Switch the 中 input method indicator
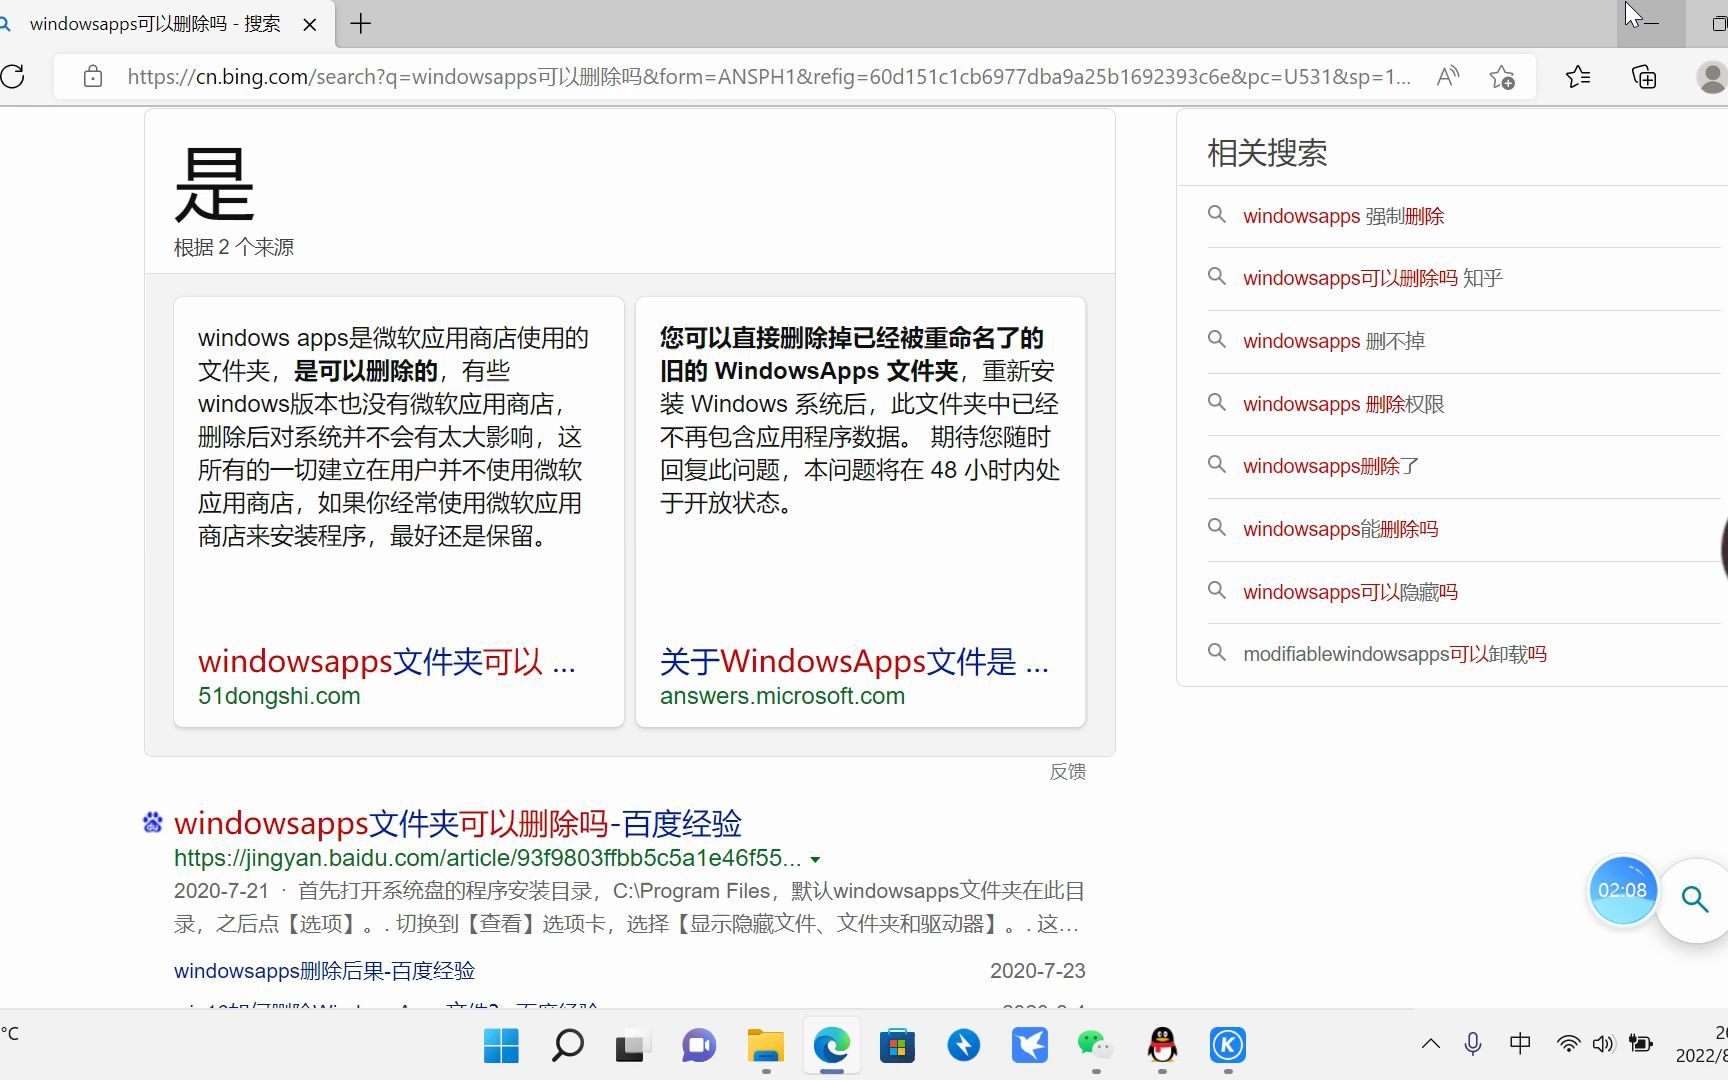The image size is (1728, 1080). [1520, 1044]
